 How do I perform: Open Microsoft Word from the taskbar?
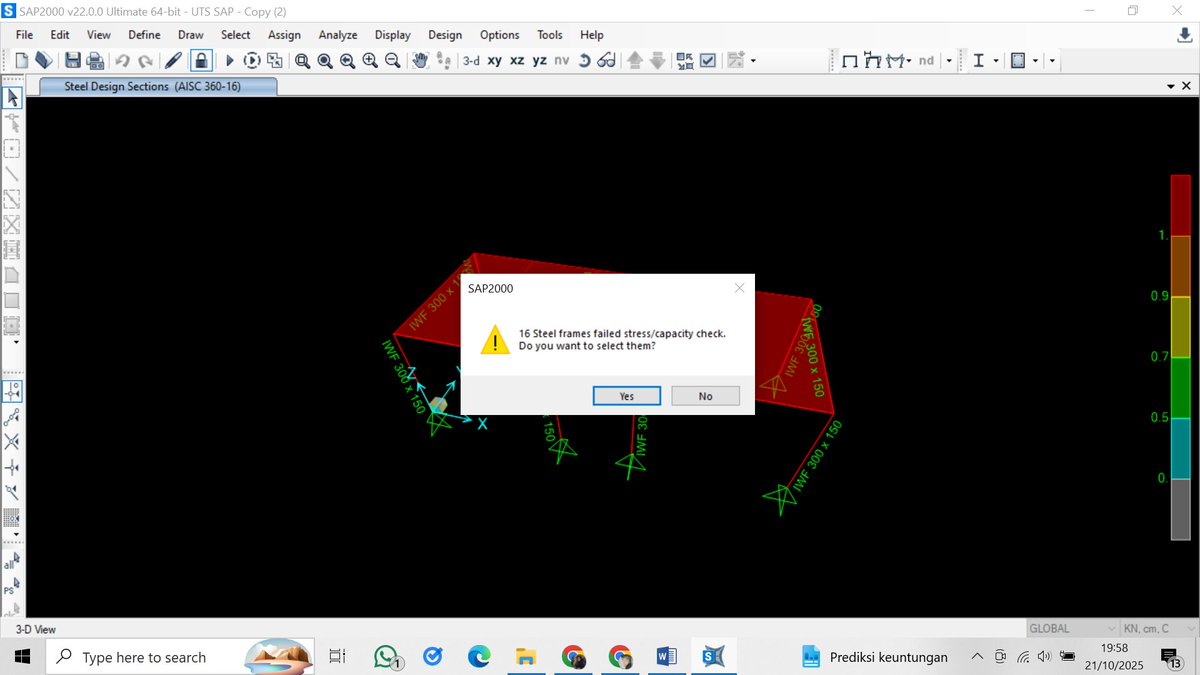666,657
